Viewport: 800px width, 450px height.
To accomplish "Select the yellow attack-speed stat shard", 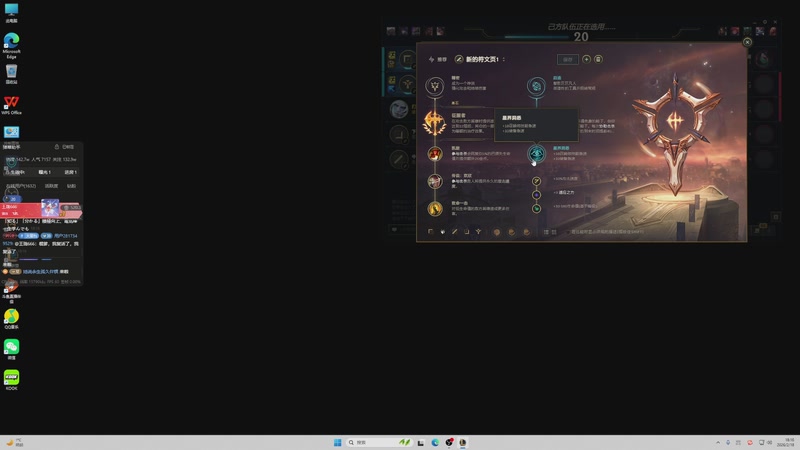I will 536,181.
